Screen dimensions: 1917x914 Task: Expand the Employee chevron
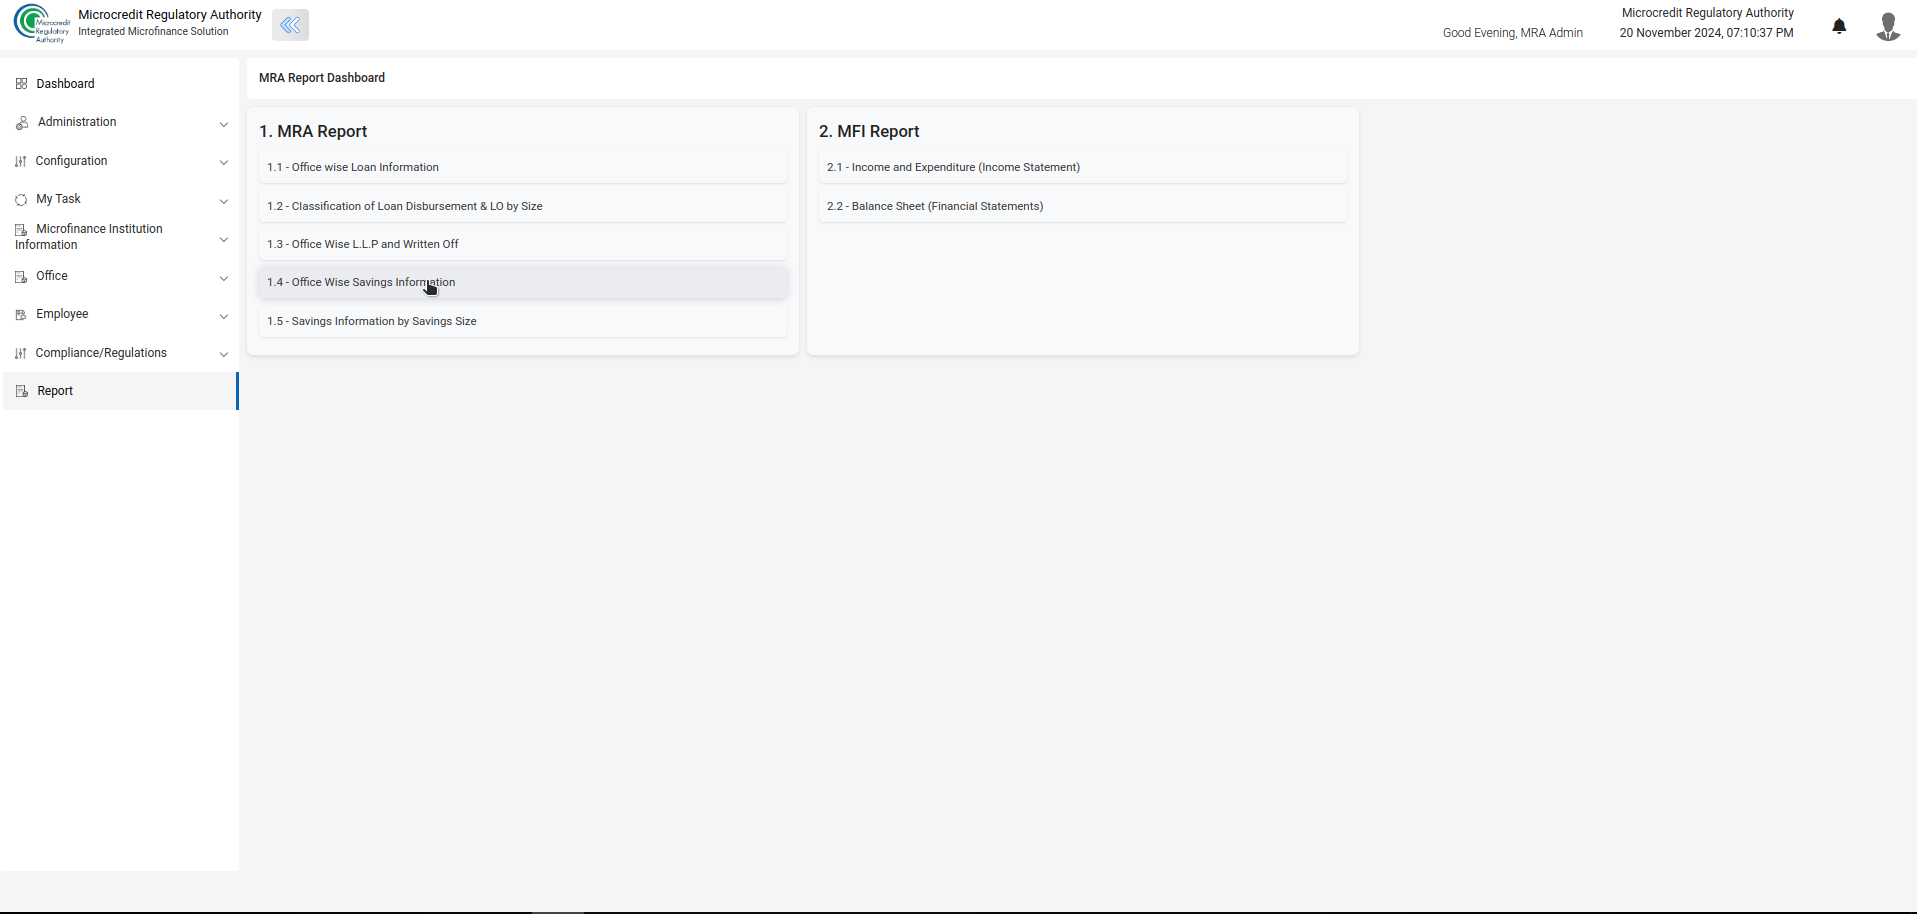point(224,316)
